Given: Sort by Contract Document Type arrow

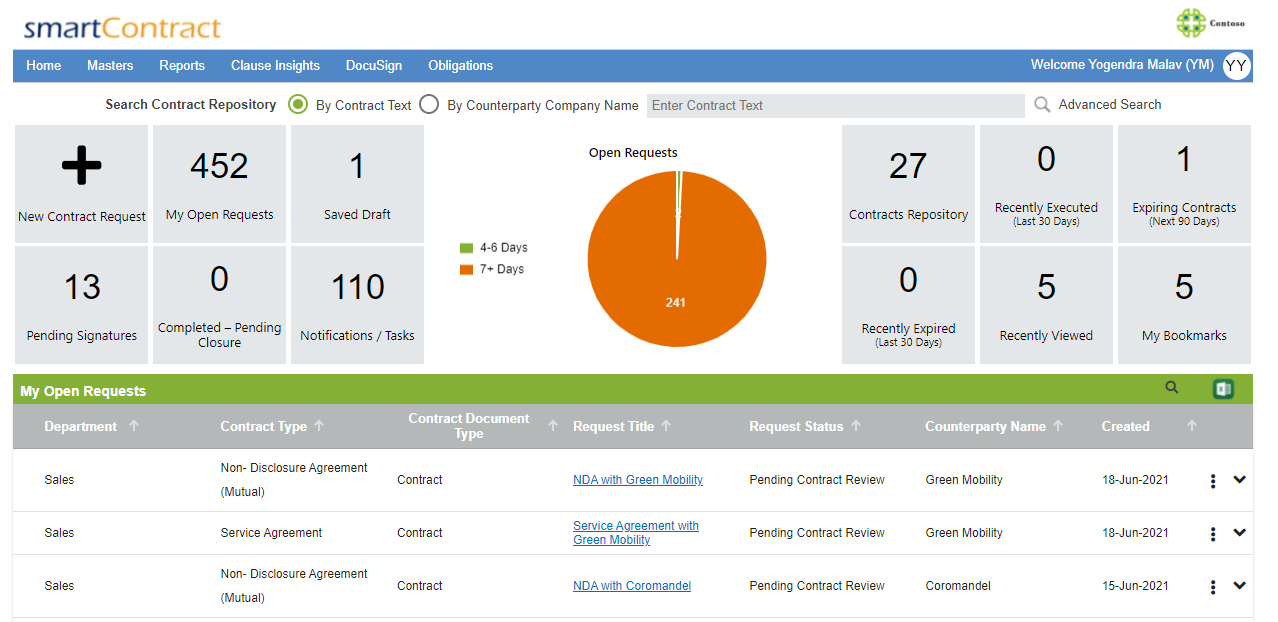Looking at the screenshot, I should tap(553, 426).
